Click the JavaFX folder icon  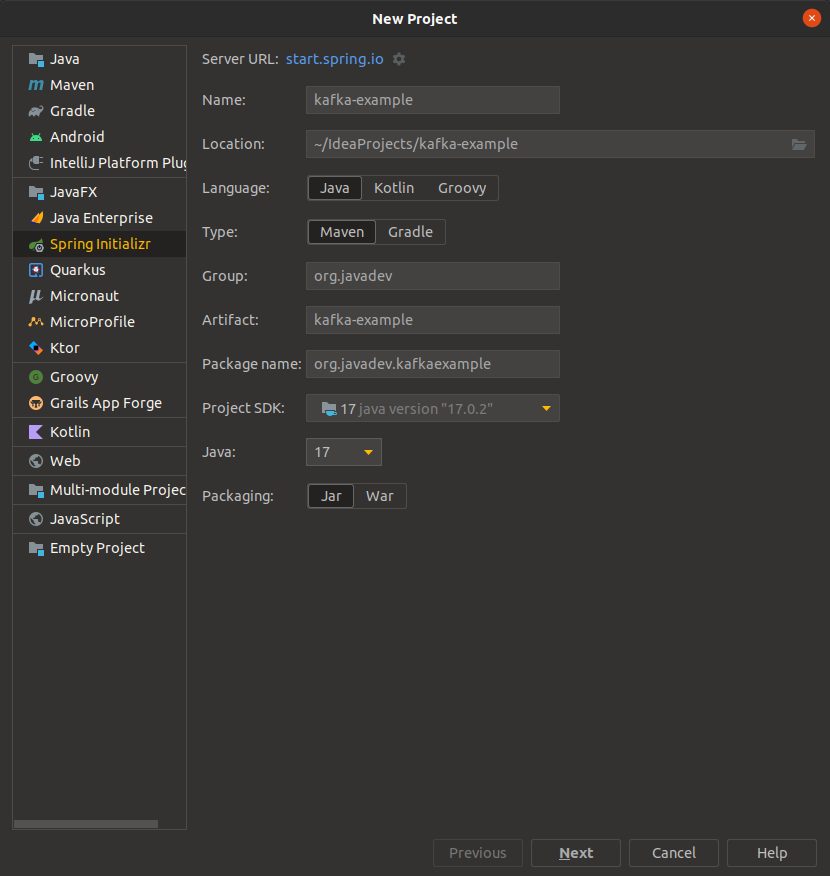tap(36, 192)
